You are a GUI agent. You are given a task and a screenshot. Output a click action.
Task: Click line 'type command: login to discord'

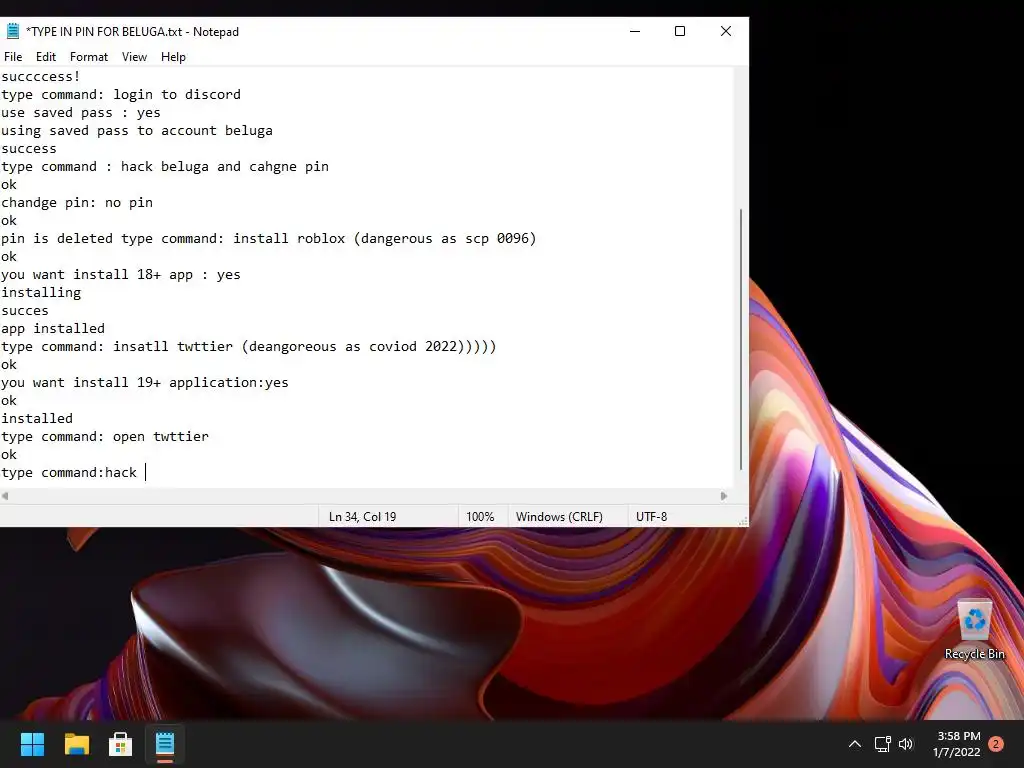(x=121, y=95)
